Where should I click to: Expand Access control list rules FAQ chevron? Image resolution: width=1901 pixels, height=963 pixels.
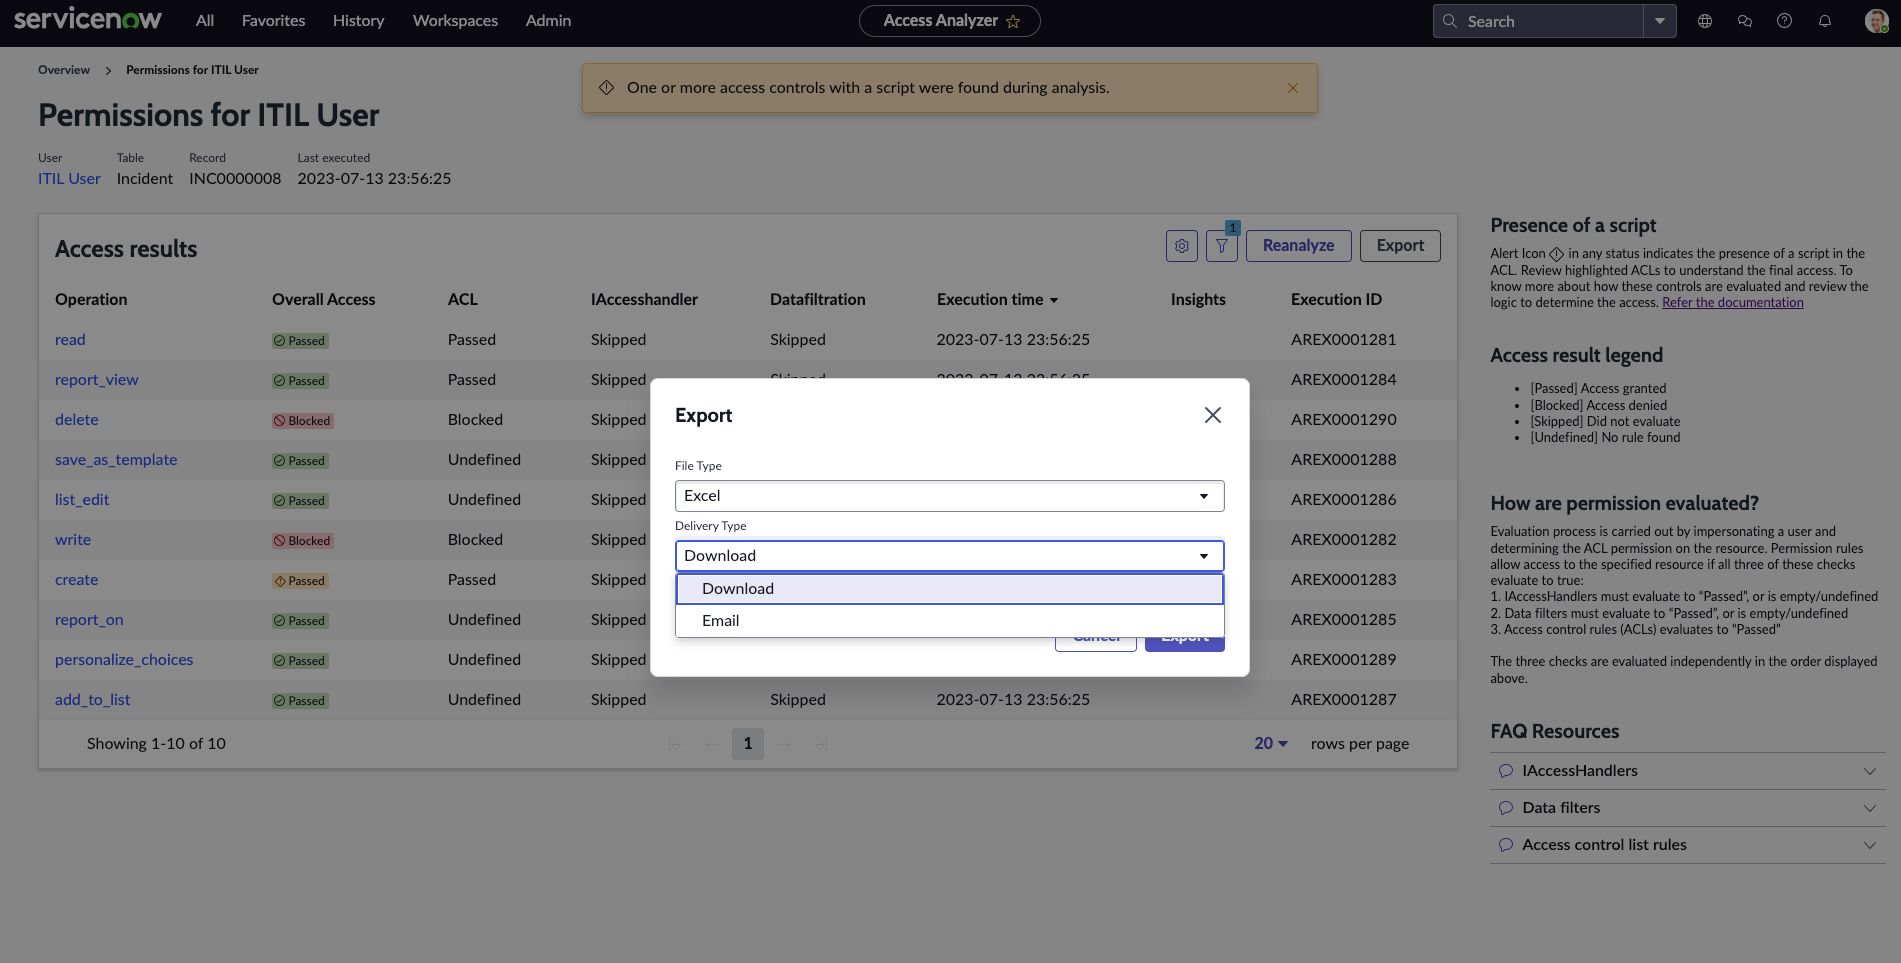(1870, 845)
